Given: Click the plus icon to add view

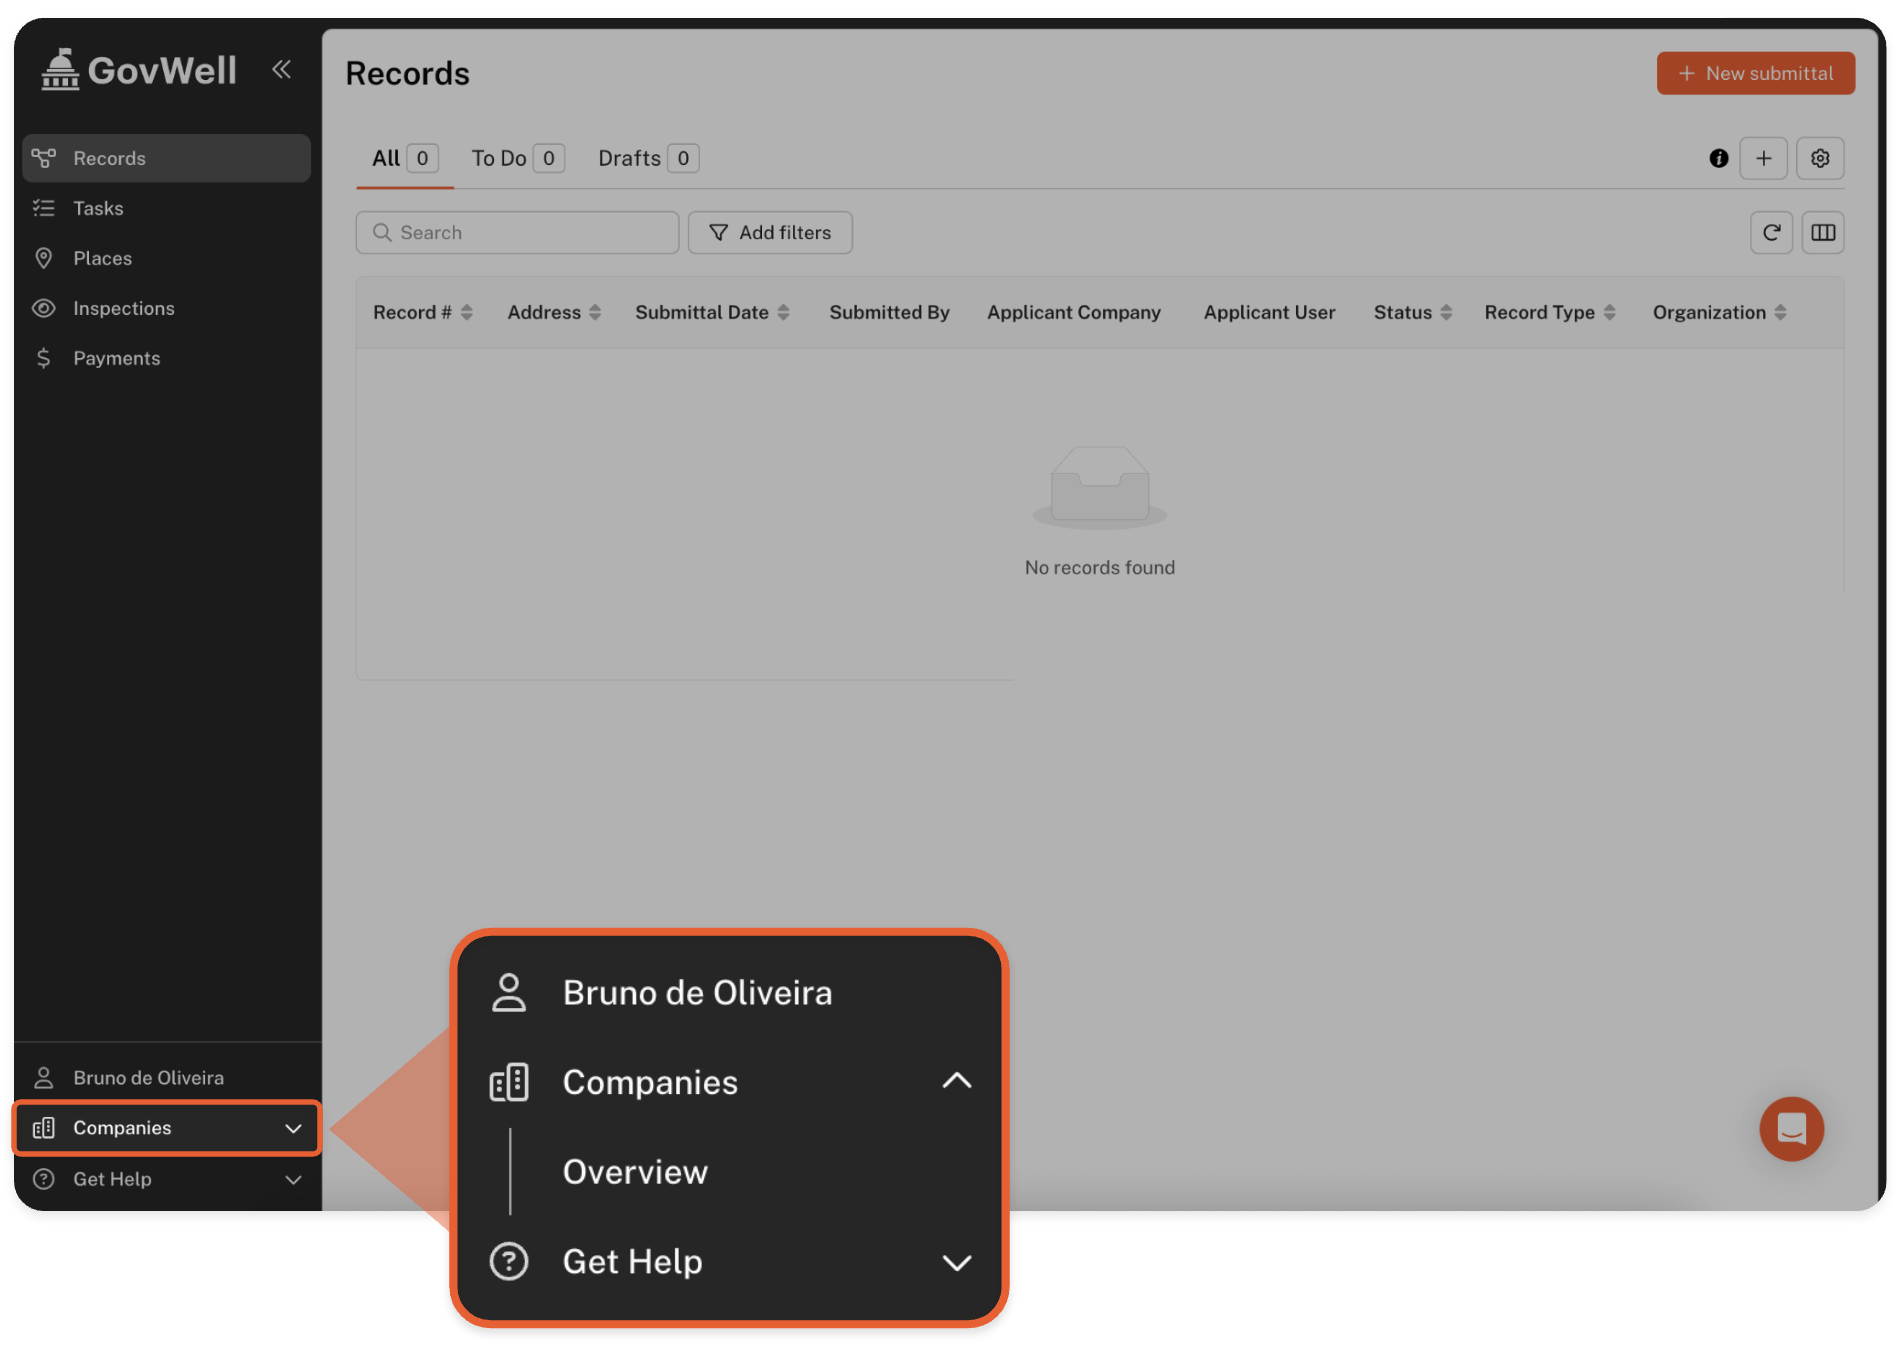Looking at the screenshot, I should pyautogui.click(x=1763, y=158).
